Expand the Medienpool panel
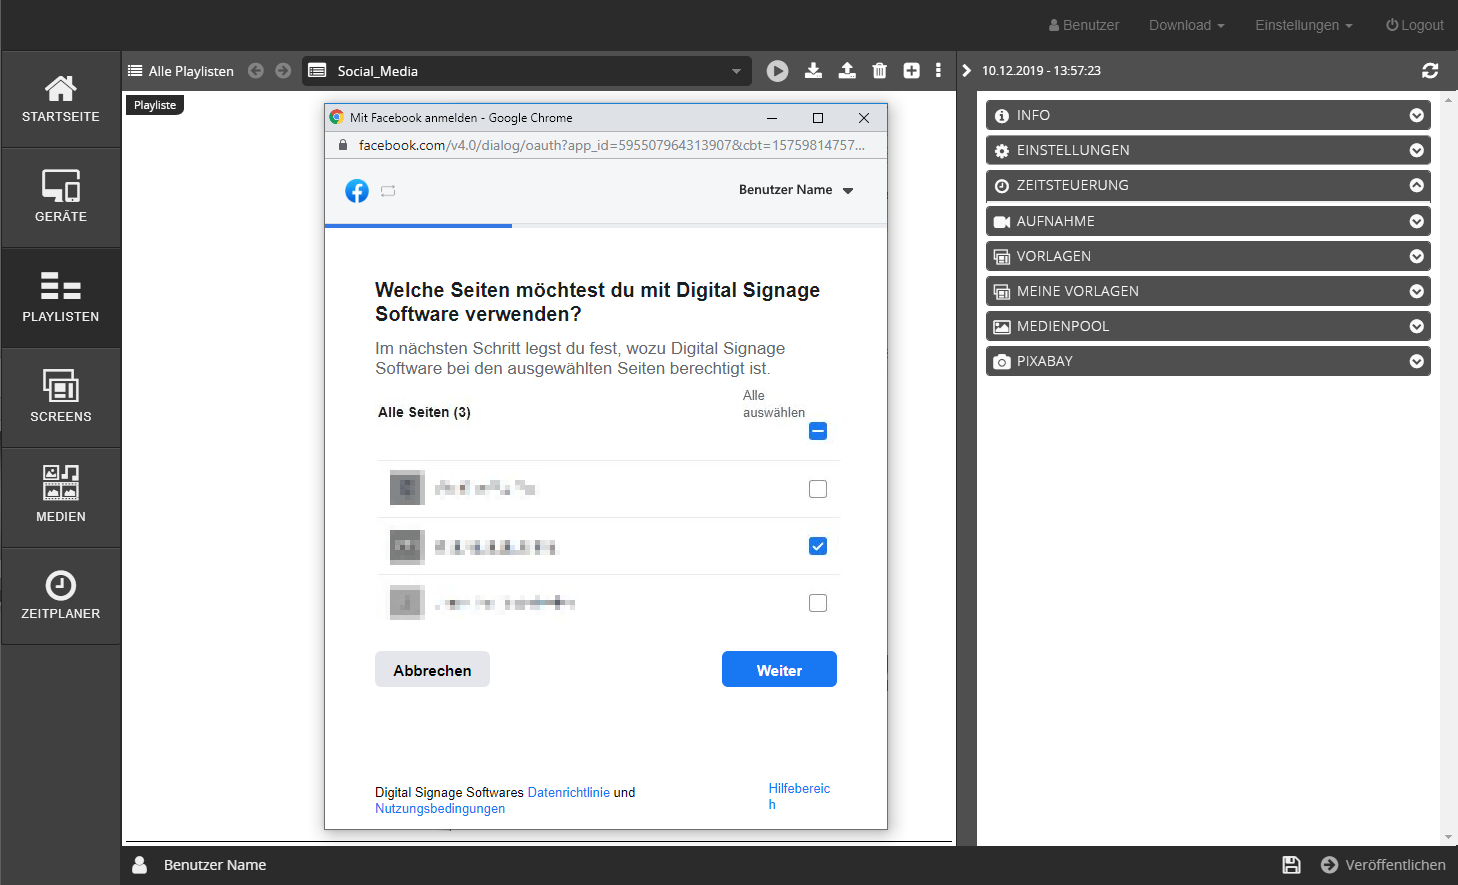The image size is (1458, 885). tap(1207, 326)
